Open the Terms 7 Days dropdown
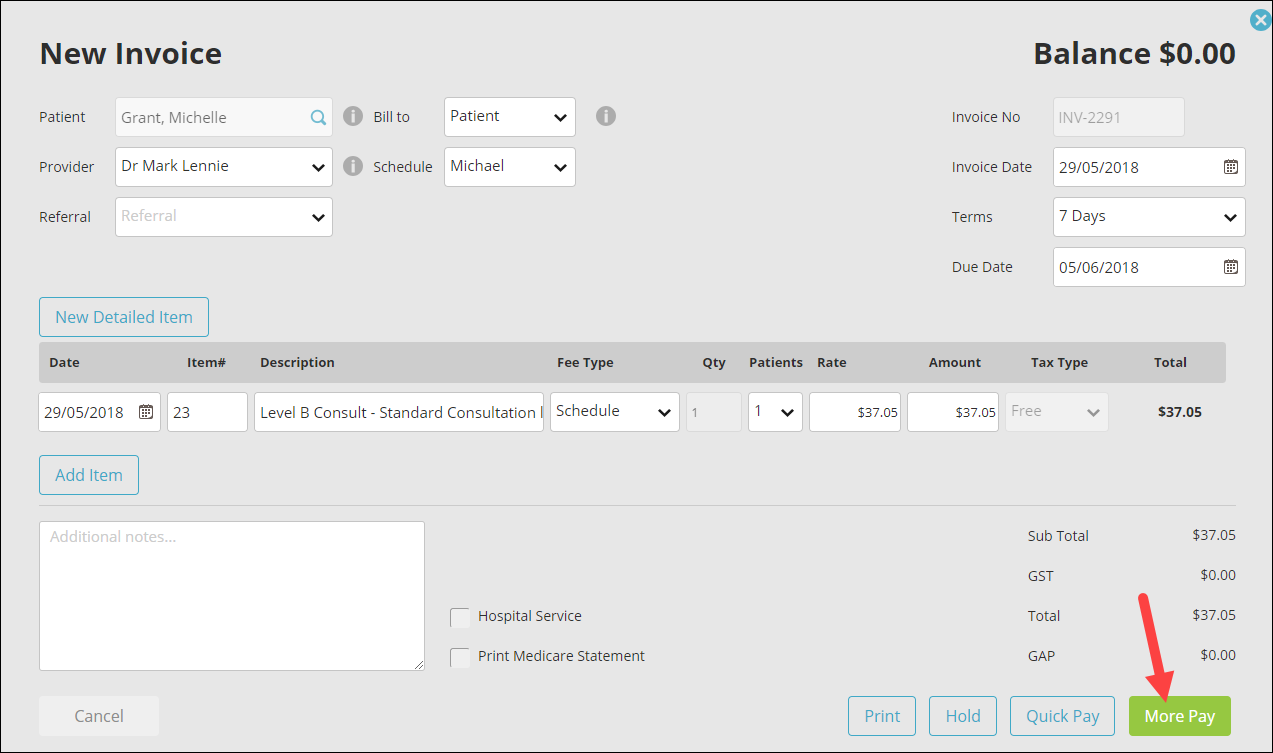This screenshot has width=1273, height=753. coord(1149,217)
